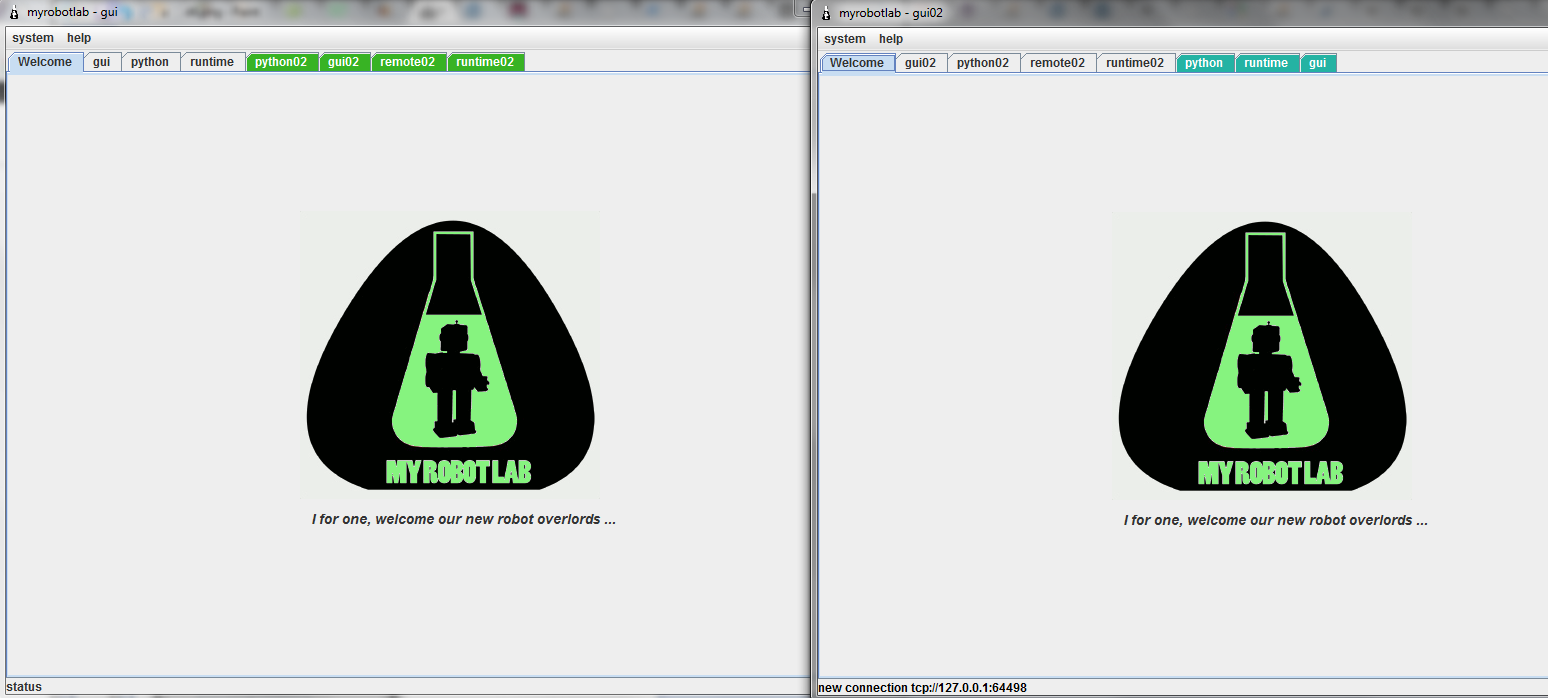
Task: Open the teal runtime tab in the gui02 window
Action: 1266,63
